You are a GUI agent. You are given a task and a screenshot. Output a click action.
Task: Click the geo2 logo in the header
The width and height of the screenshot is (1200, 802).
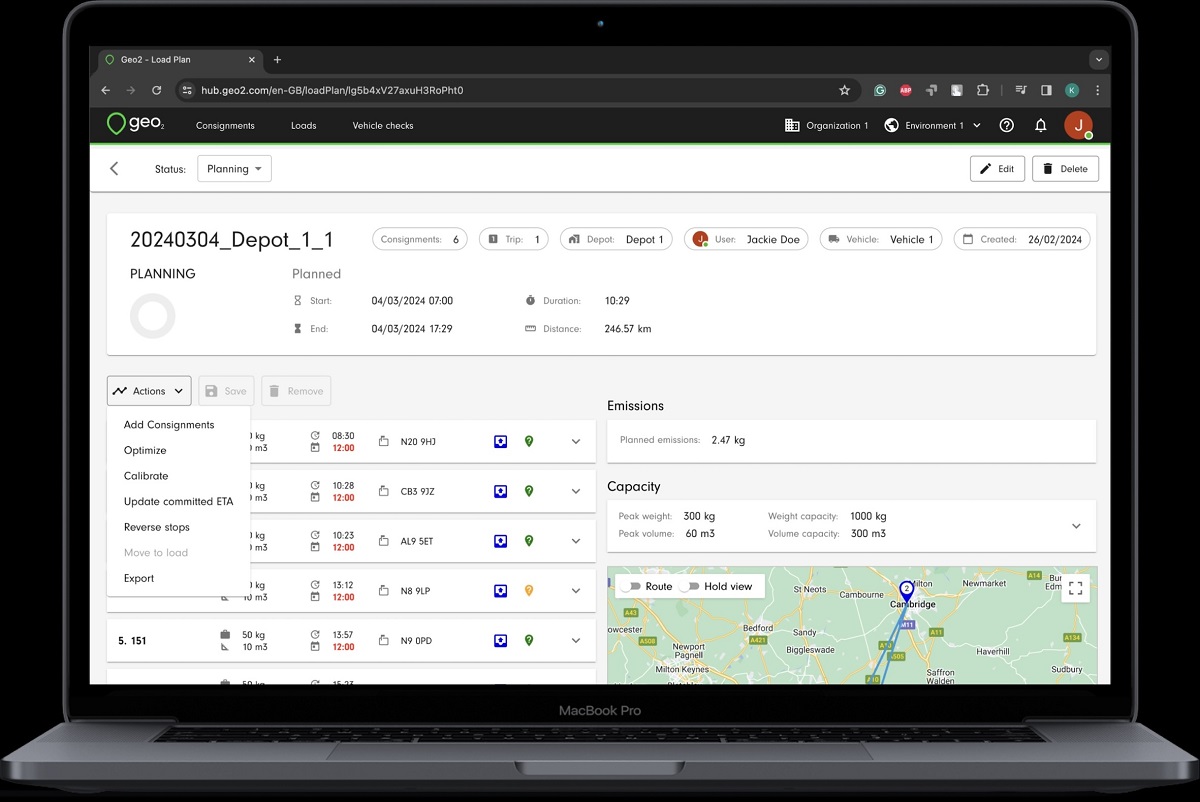[x=135, y=125]
